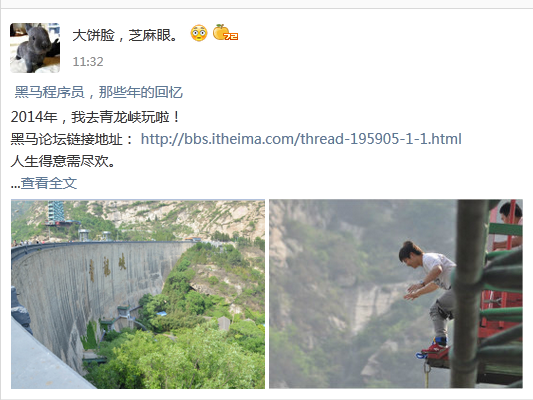533x400 pixels.
Task: Click the jumper's red ankle harness
Action: 434,350
